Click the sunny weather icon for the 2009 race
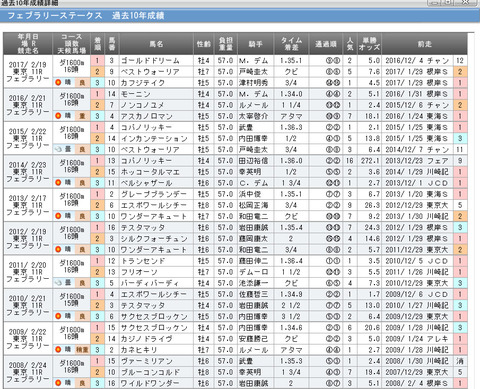This screenshot has height=389, width=480. [58, 349]
